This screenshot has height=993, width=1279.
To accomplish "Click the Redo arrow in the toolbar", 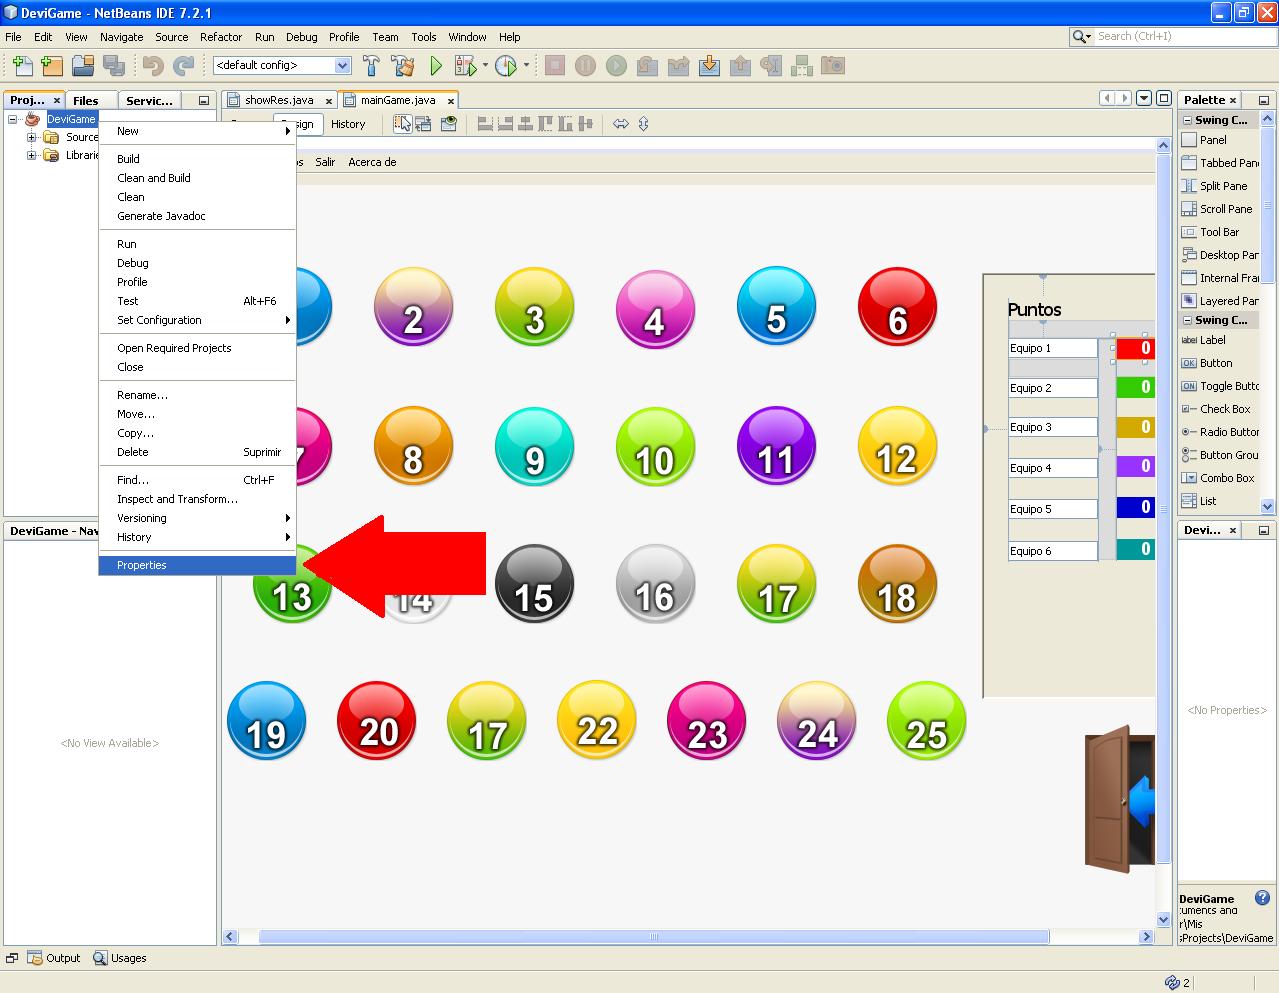I will (184, 66).
